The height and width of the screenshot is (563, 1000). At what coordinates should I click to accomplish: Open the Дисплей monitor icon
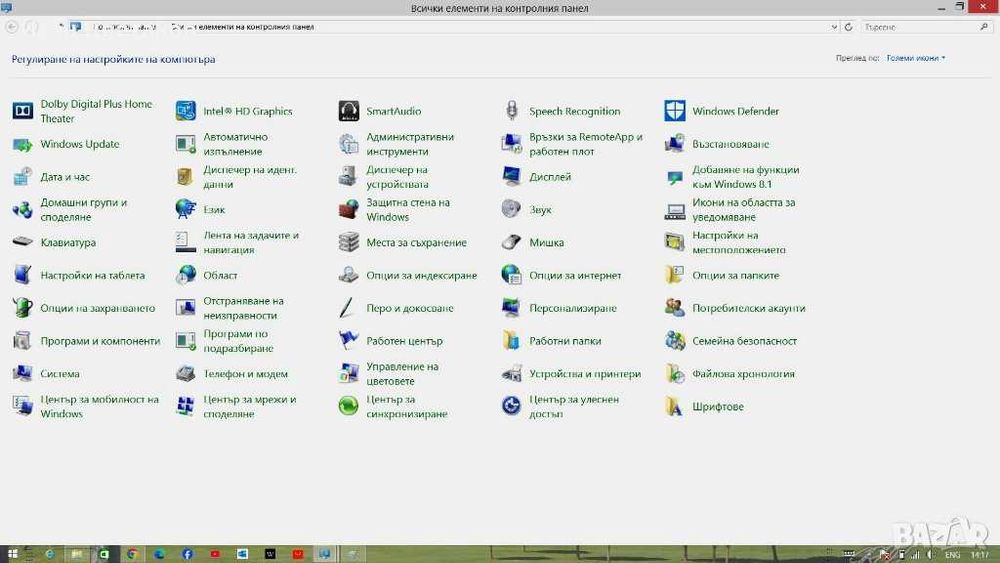click(x=511, y=177)
